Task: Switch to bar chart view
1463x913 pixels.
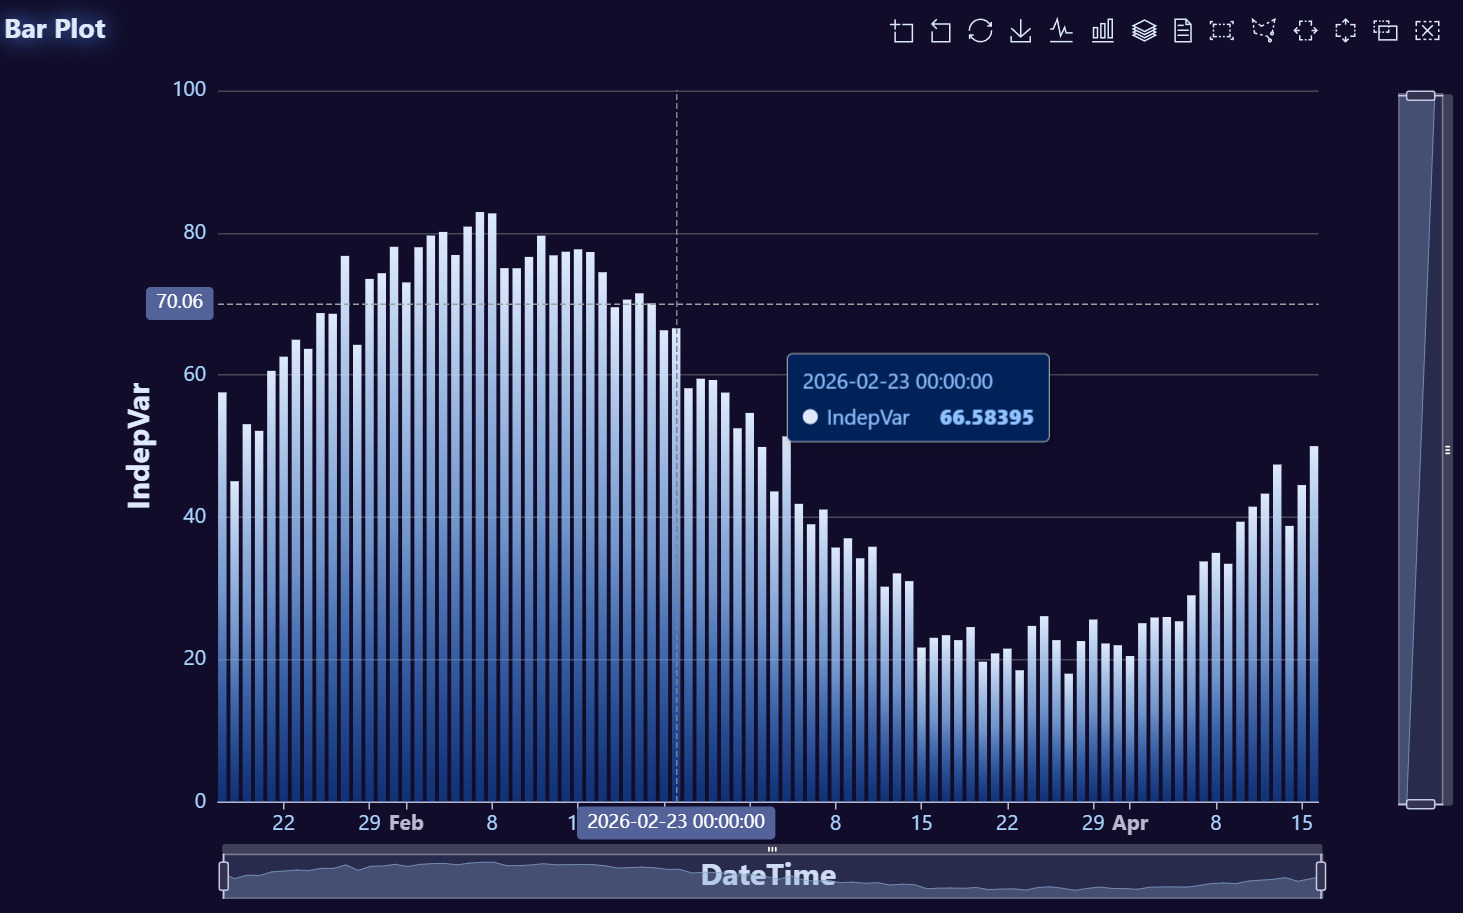Action: click(x=1102, y=31)
